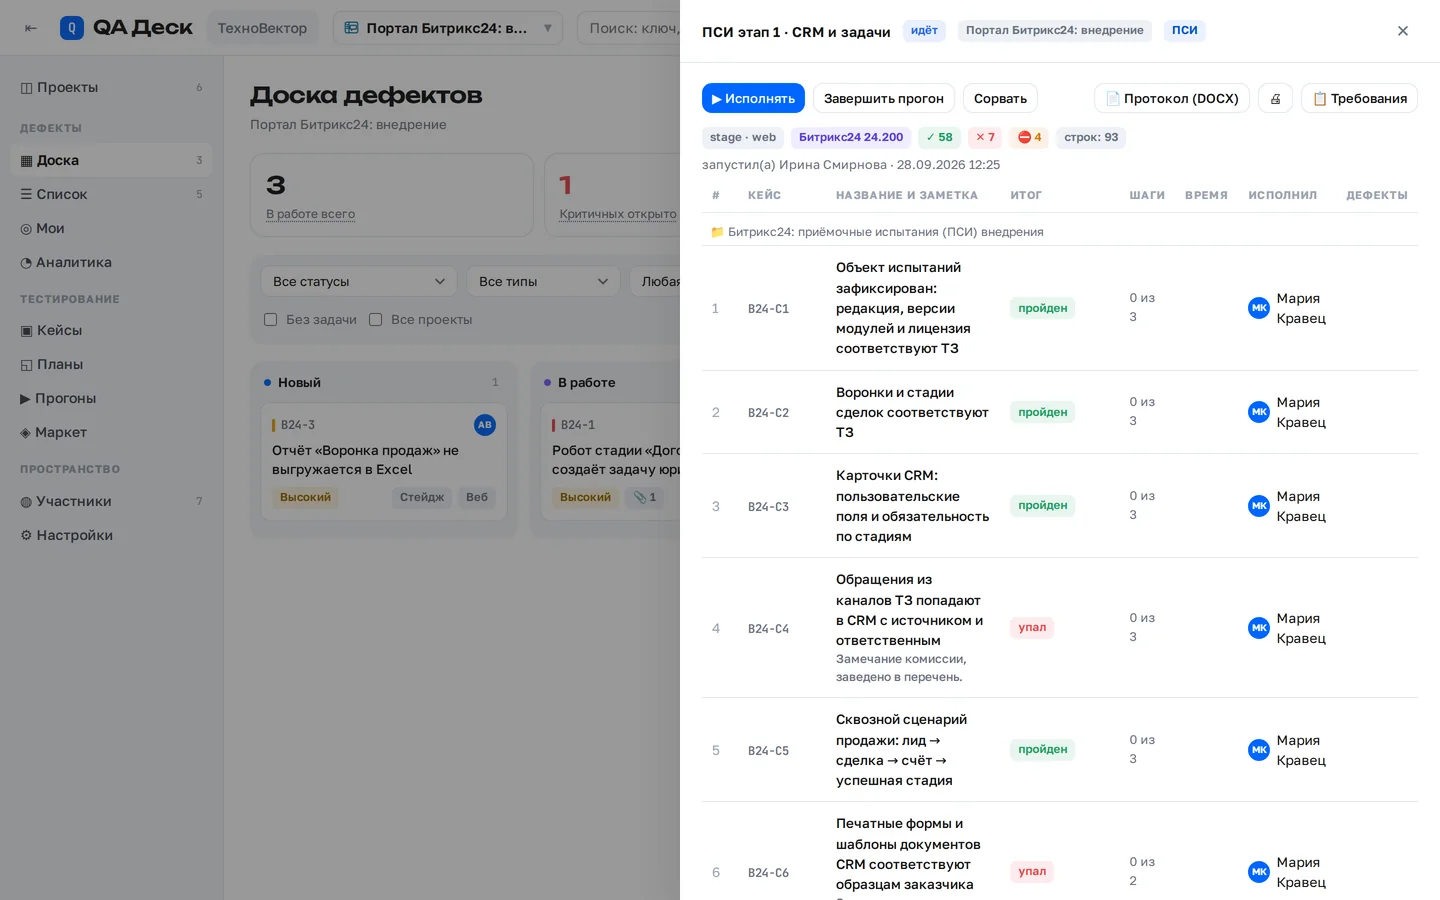Click the QA Деск logo icon

pos(72,28)
